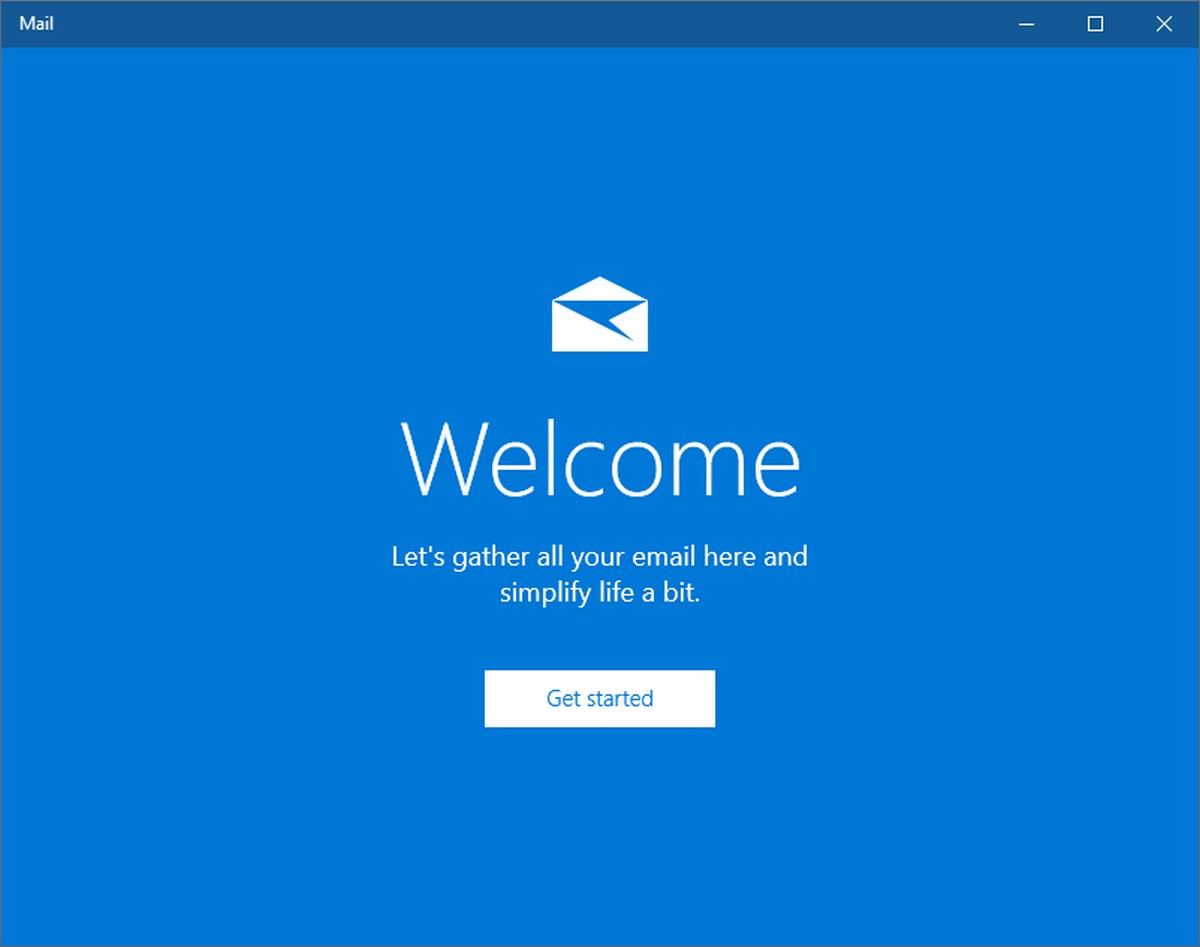Tap the envelope logo above Welcome
Viewport: 1200px width, 947px height.
[600, 314]
